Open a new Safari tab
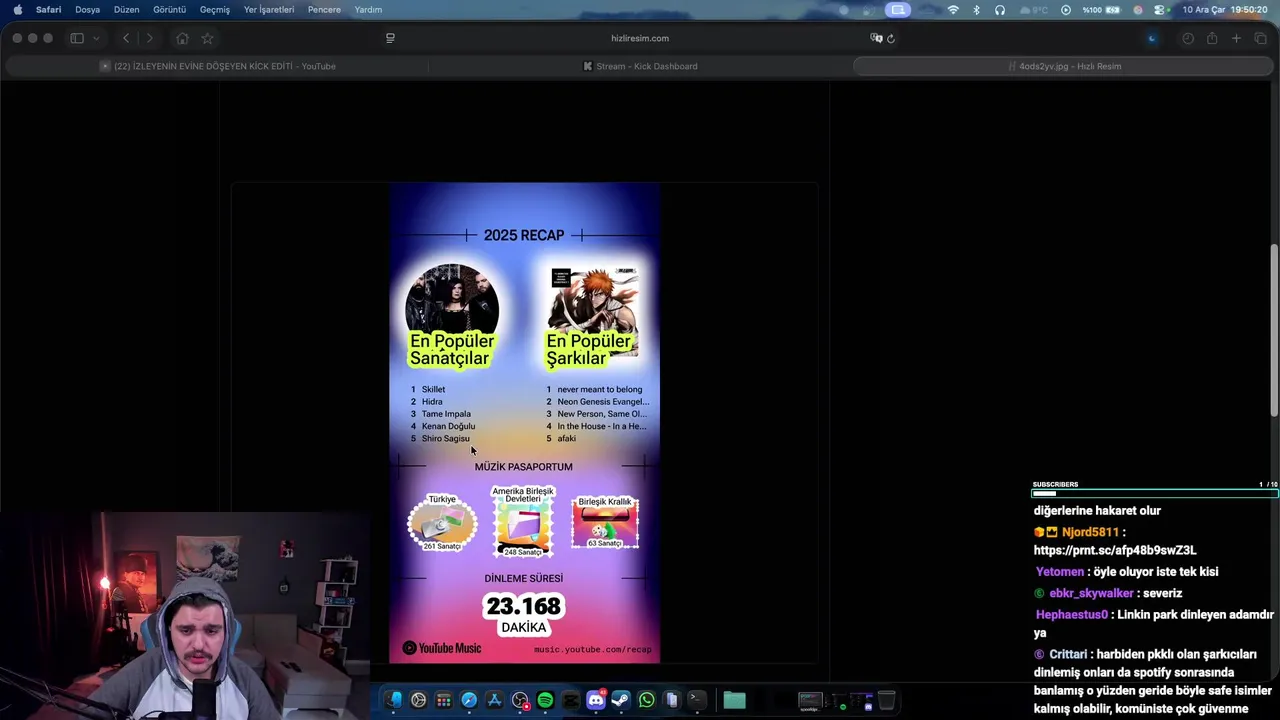Image resolution: width=1280 pixels, height=720 pixels. [x=1236, y=38]
